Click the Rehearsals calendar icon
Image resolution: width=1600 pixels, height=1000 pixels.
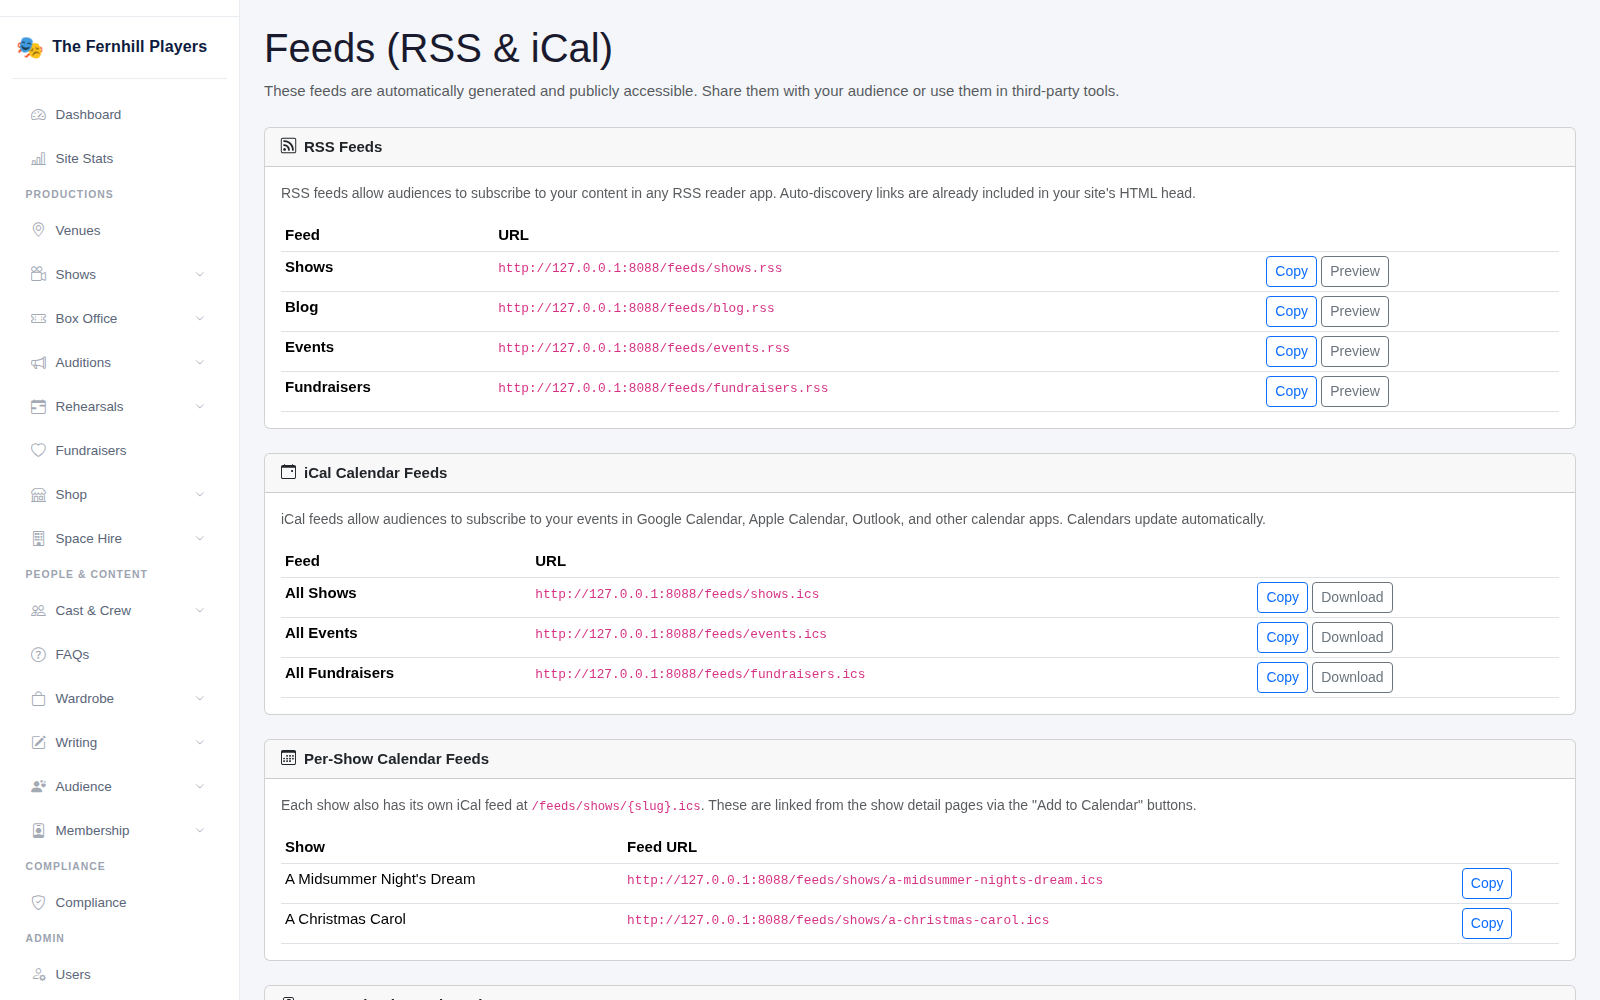tap(38, 406)
